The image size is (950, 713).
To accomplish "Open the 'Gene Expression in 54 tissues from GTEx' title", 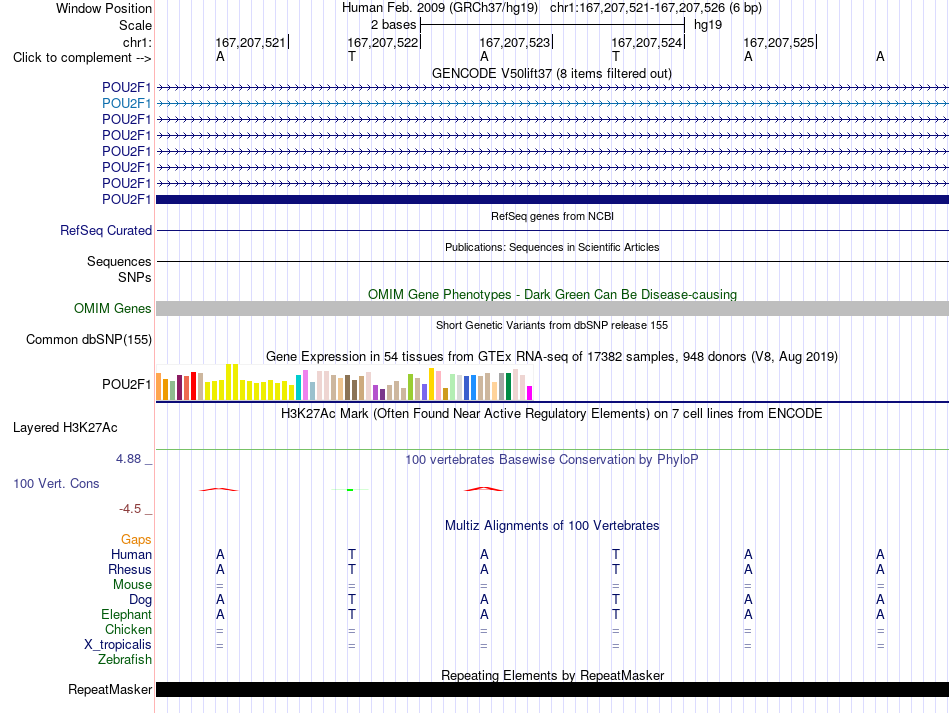I will [x=552, y=356].
